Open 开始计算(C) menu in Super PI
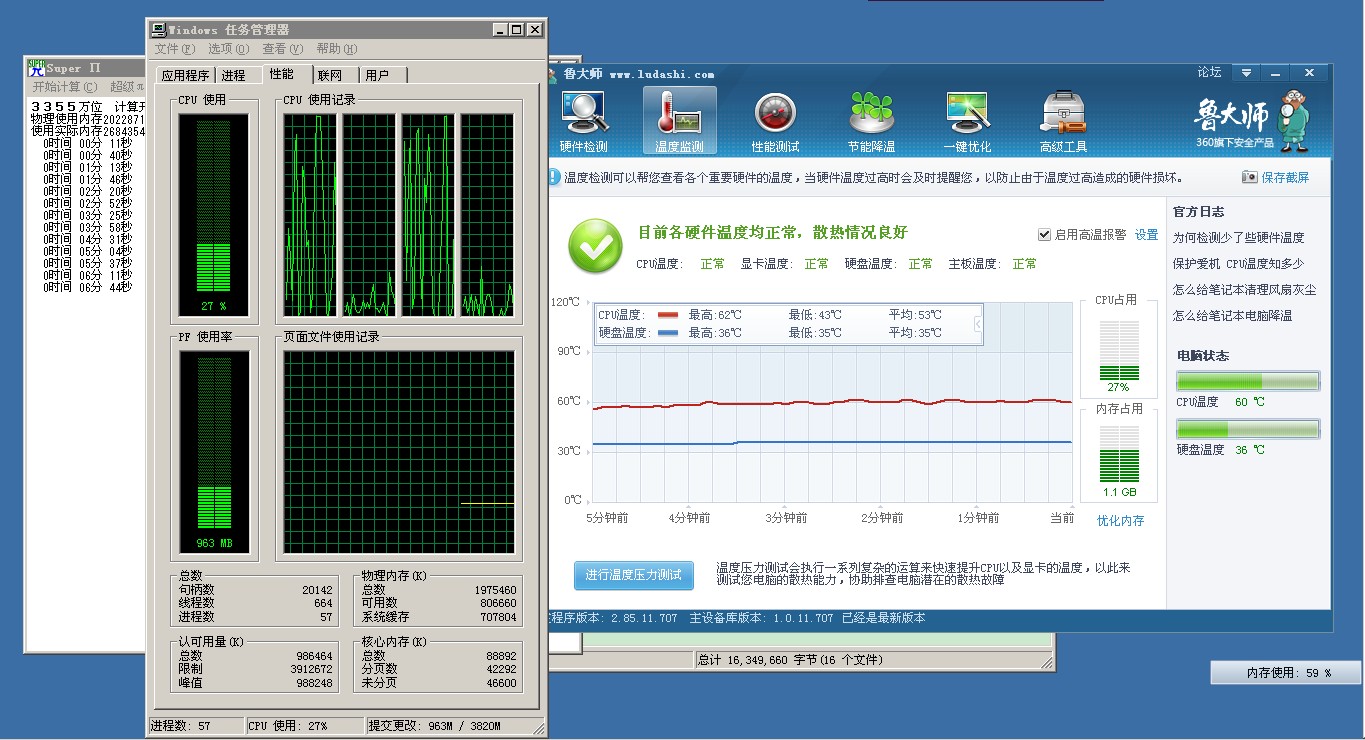Image resolution: width=1365 pixels, height=740 pixels. 65,87
